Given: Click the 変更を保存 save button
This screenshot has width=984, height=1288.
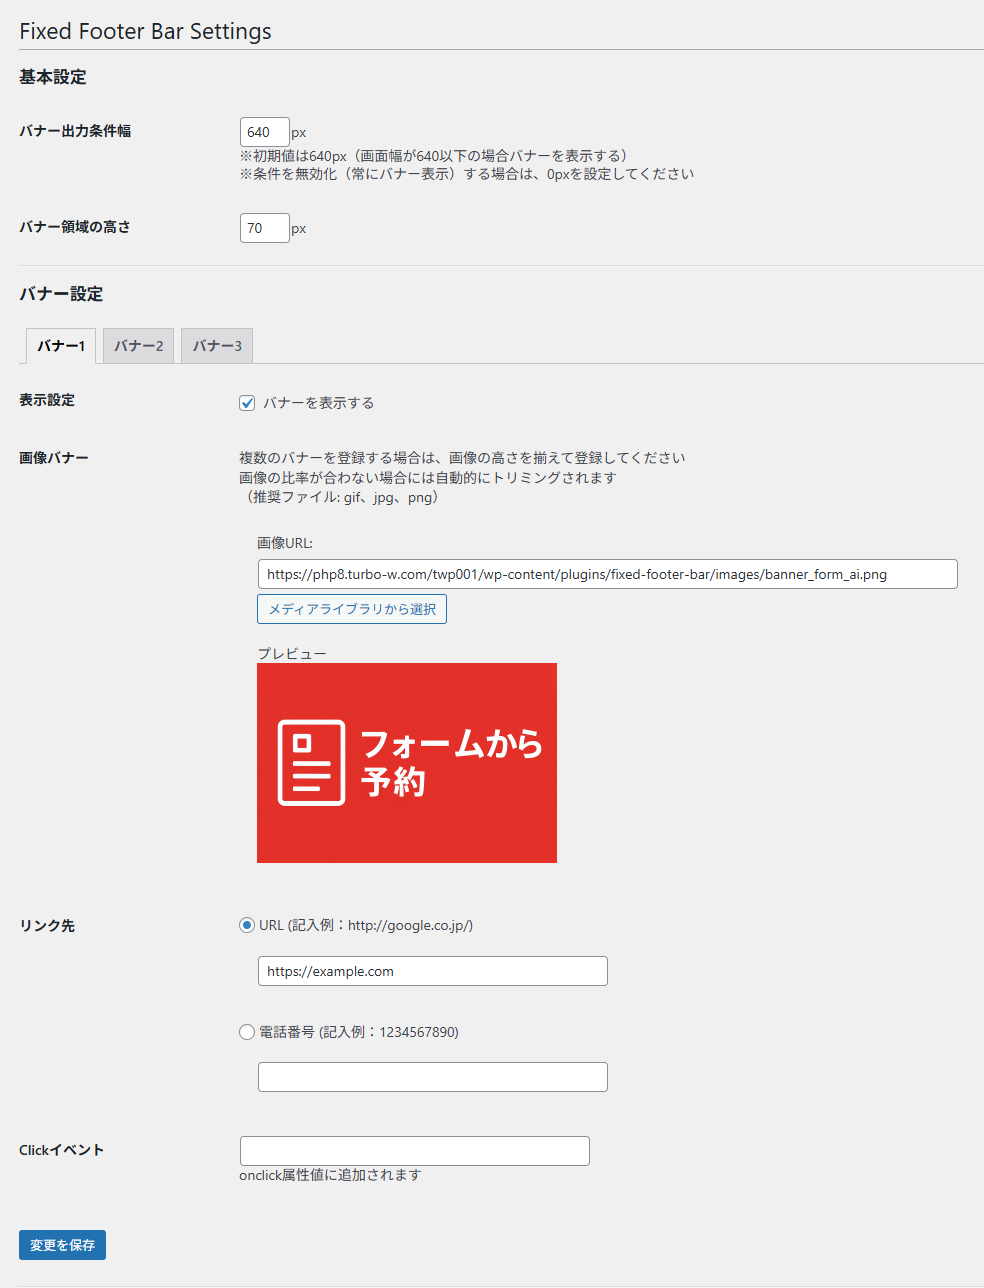Looking at the screenshot, I should click(62, 1244).
